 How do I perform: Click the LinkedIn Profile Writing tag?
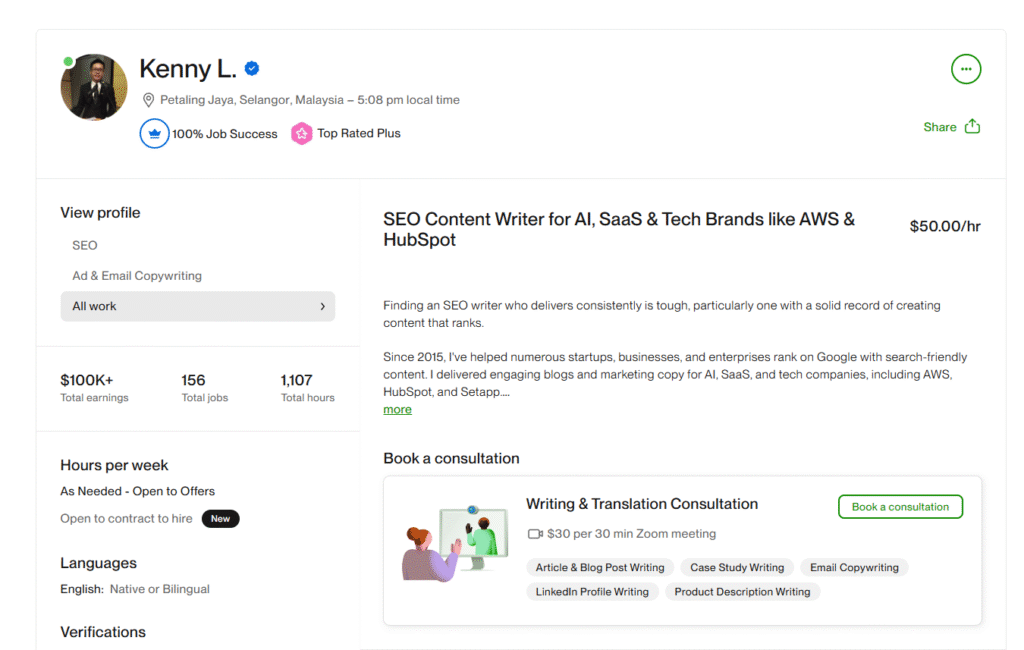point(592,591)
